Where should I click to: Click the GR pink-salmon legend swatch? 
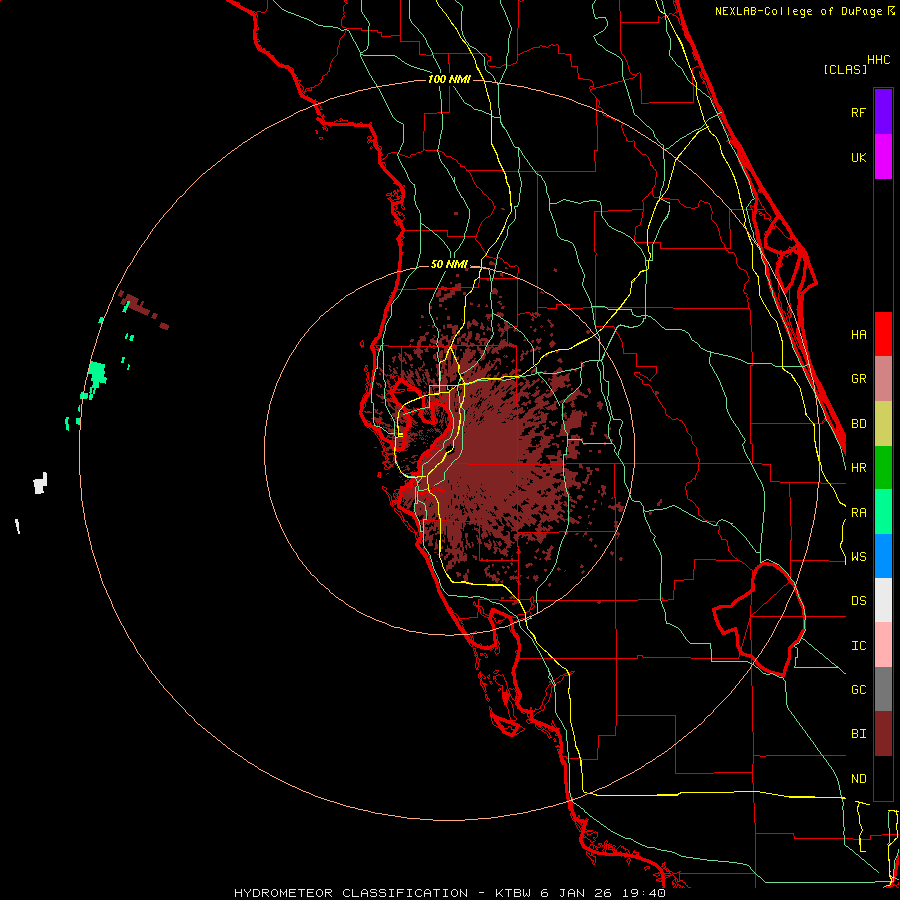pos(883,378)
